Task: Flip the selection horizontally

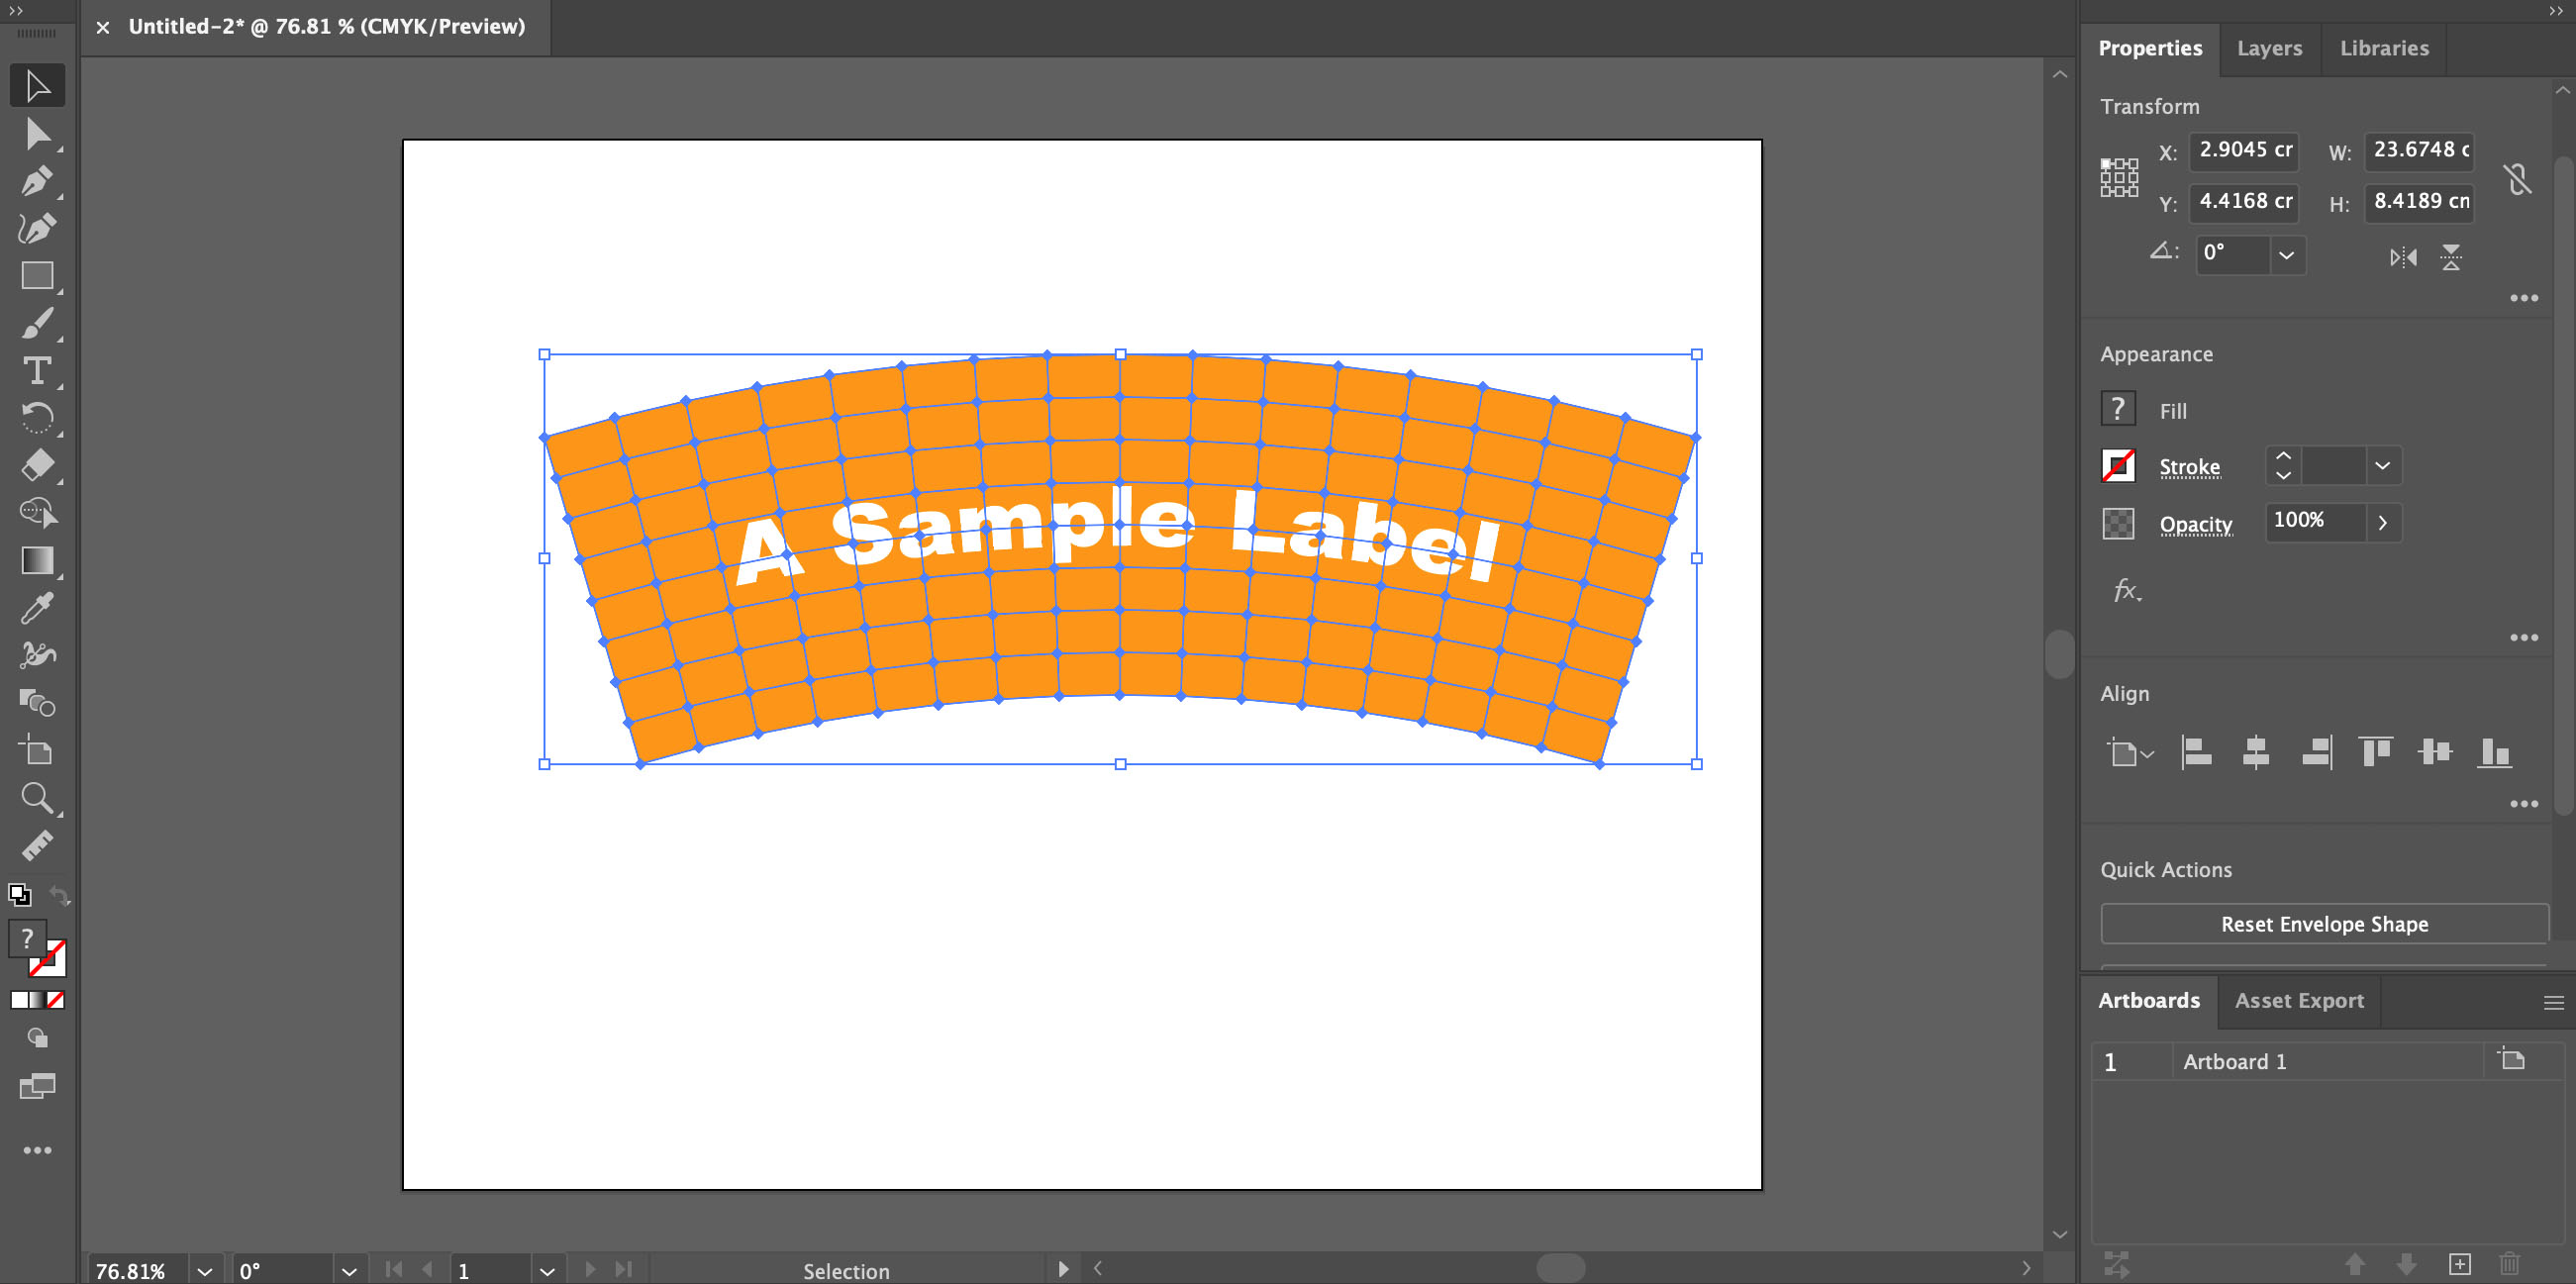Action: click(x=2404, y=257)
